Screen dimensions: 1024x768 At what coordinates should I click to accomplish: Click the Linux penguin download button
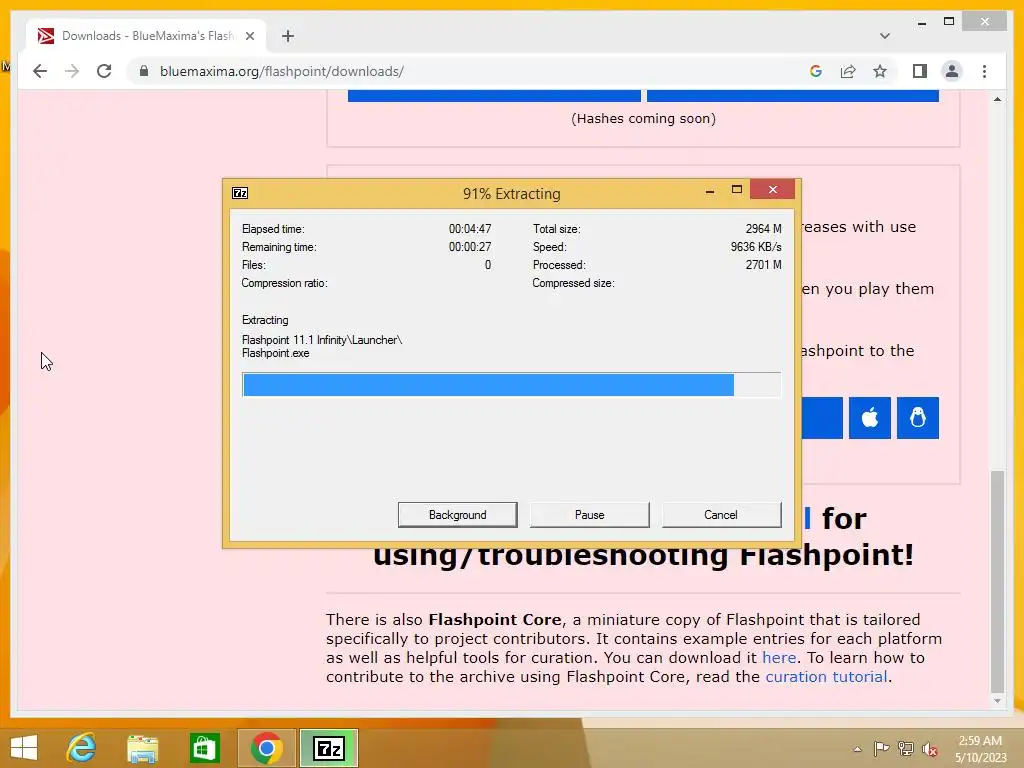tap(918, 417)
